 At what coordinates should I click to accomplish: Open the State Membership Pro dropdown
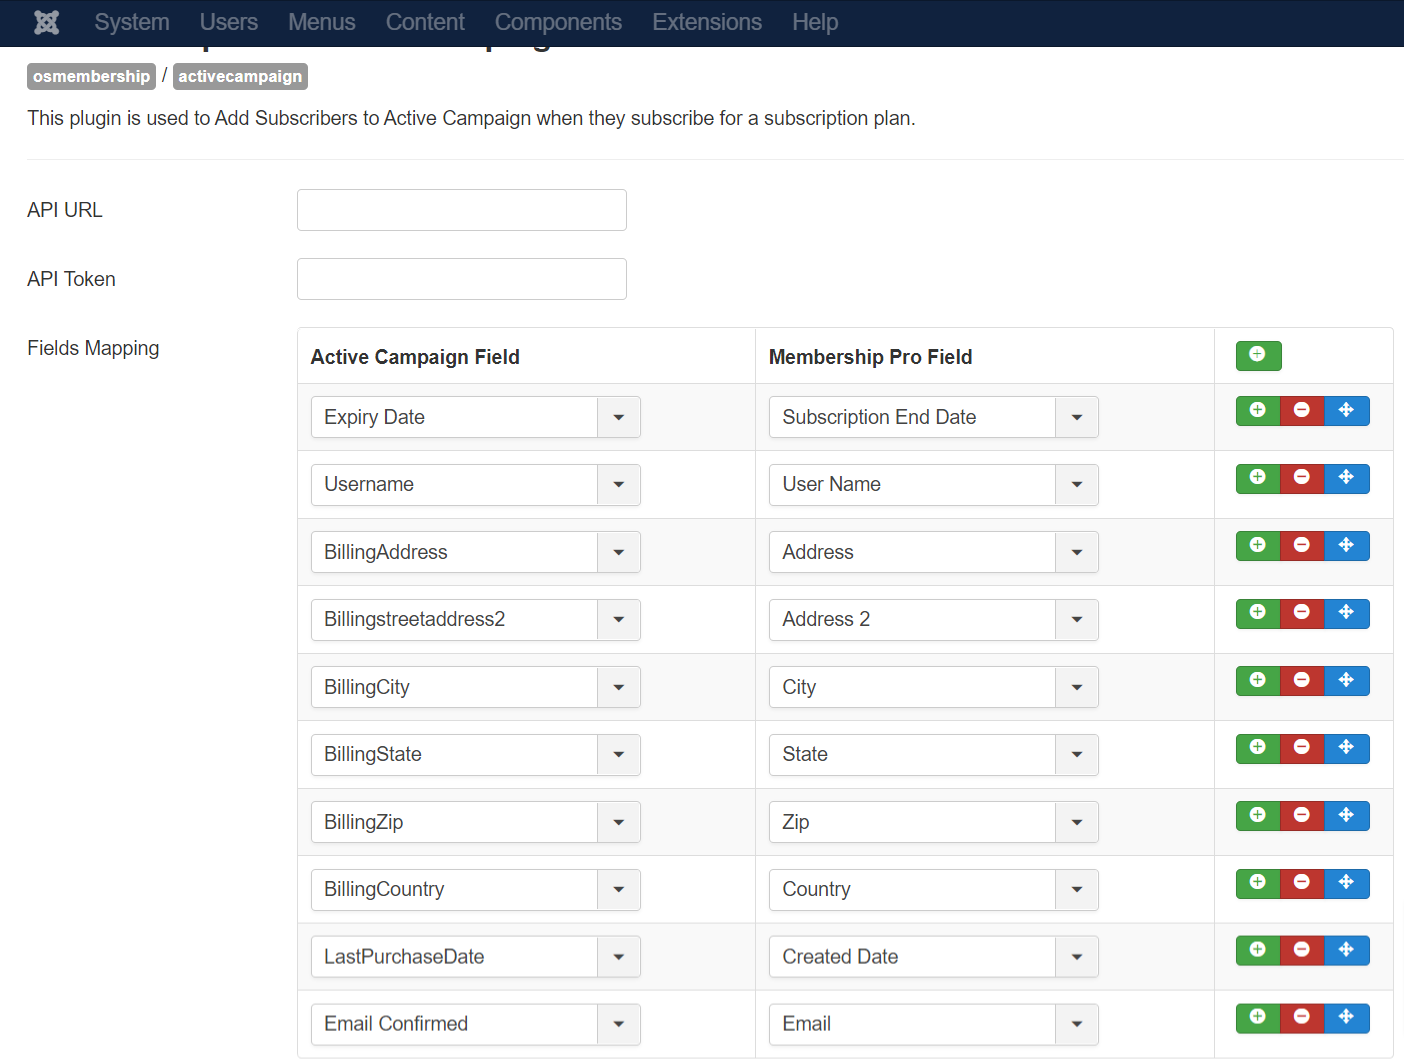pyautogui.click(x=933, y=754)
